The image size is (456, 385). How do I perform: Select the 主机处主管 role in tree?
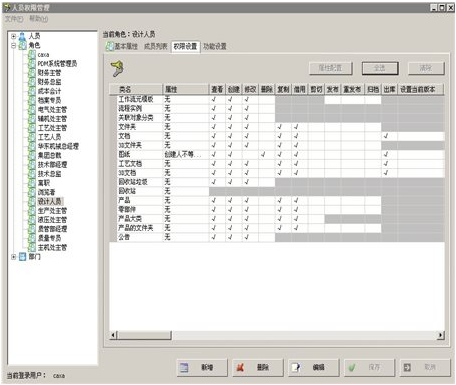(52, 247)
